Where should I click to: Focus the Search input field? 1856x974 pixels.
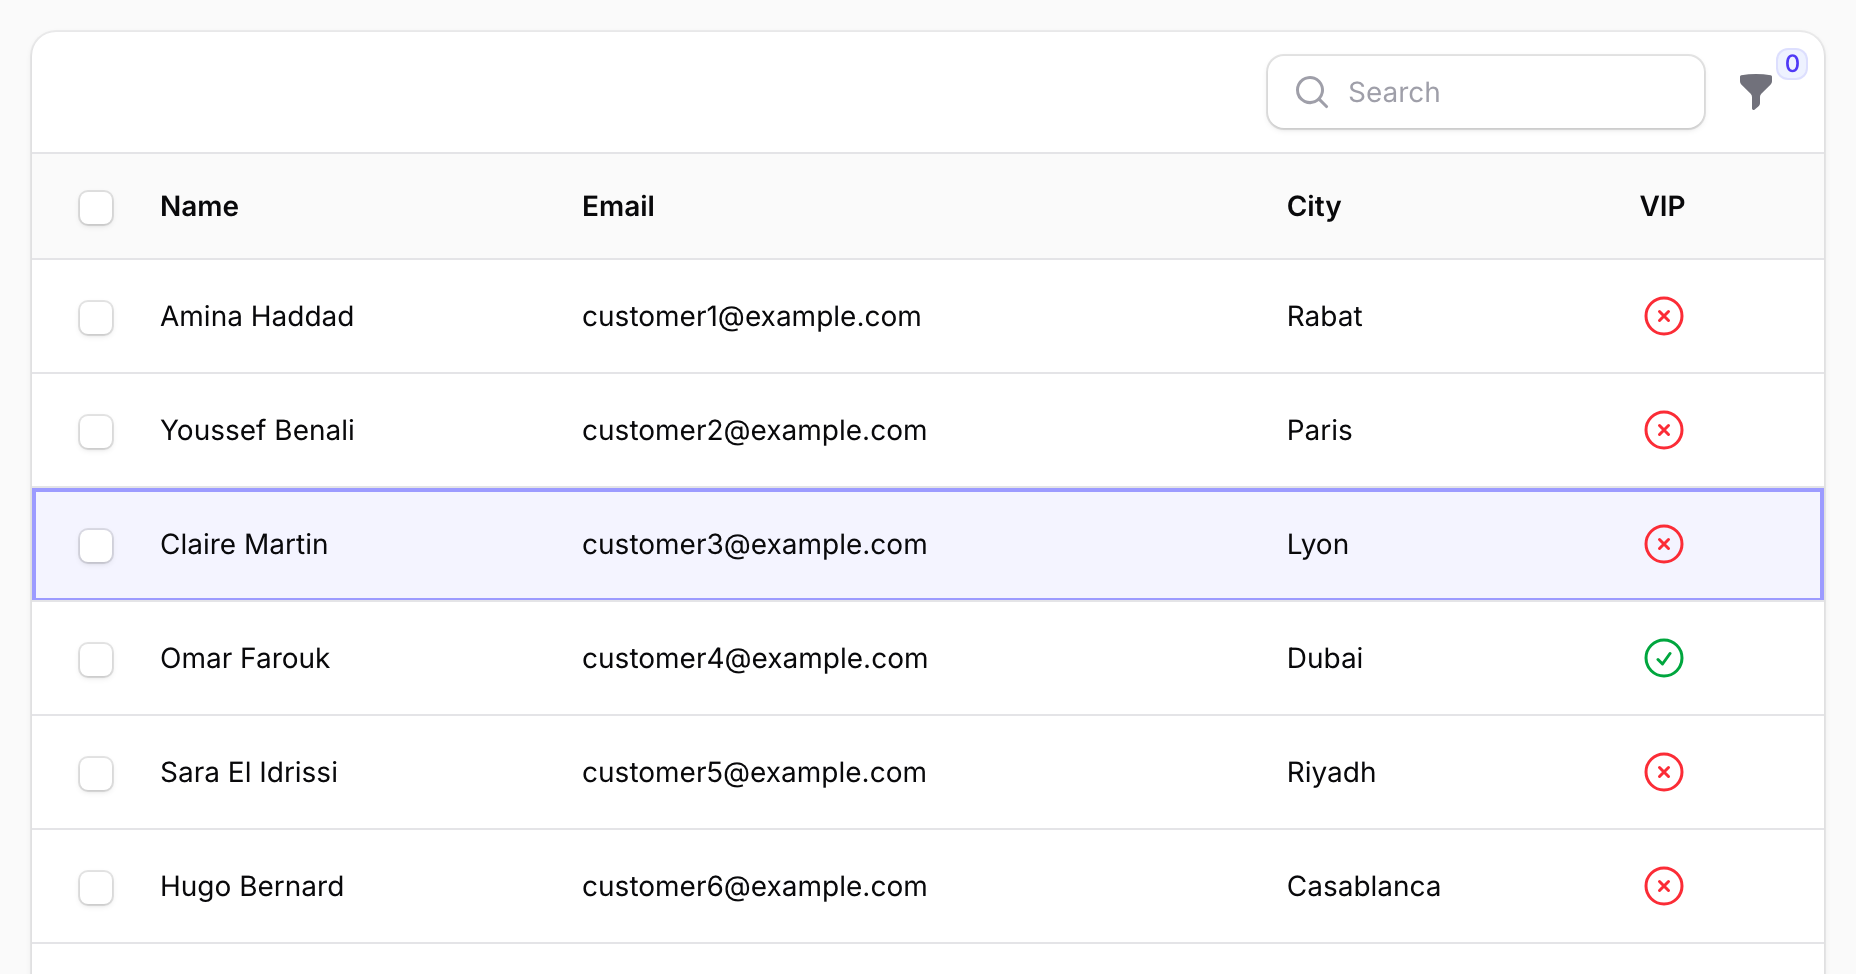click(1486, 92)
